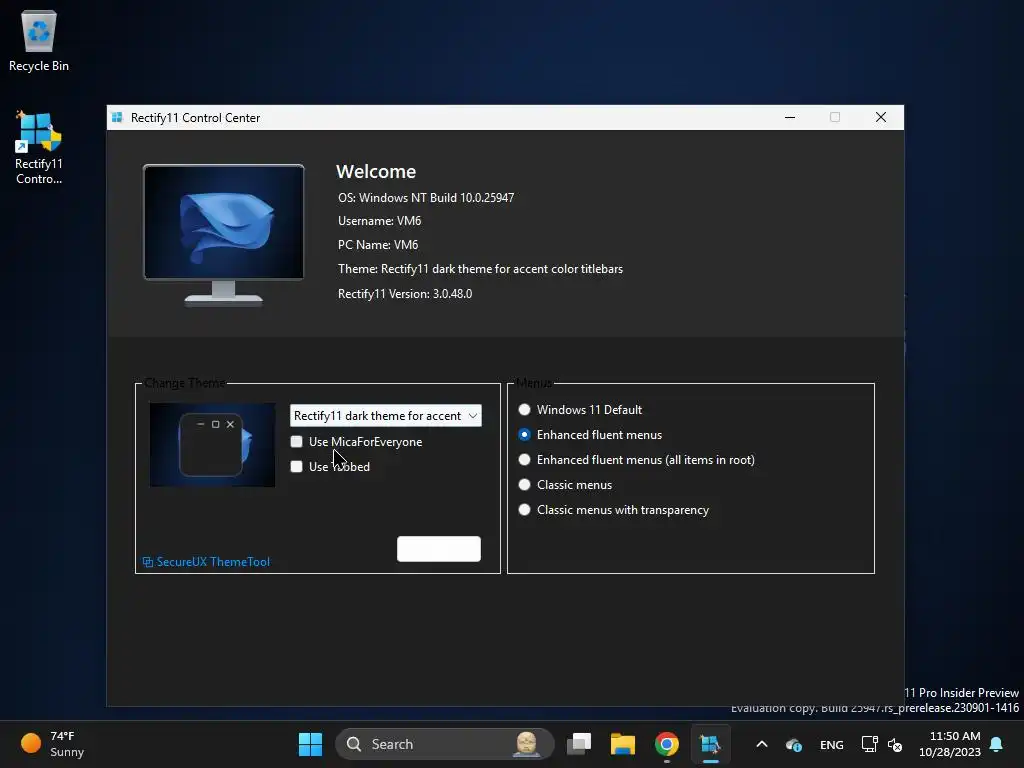Show hidden system tray icons
Screen dimensions: 1024x768
click(x=761, y=744)
